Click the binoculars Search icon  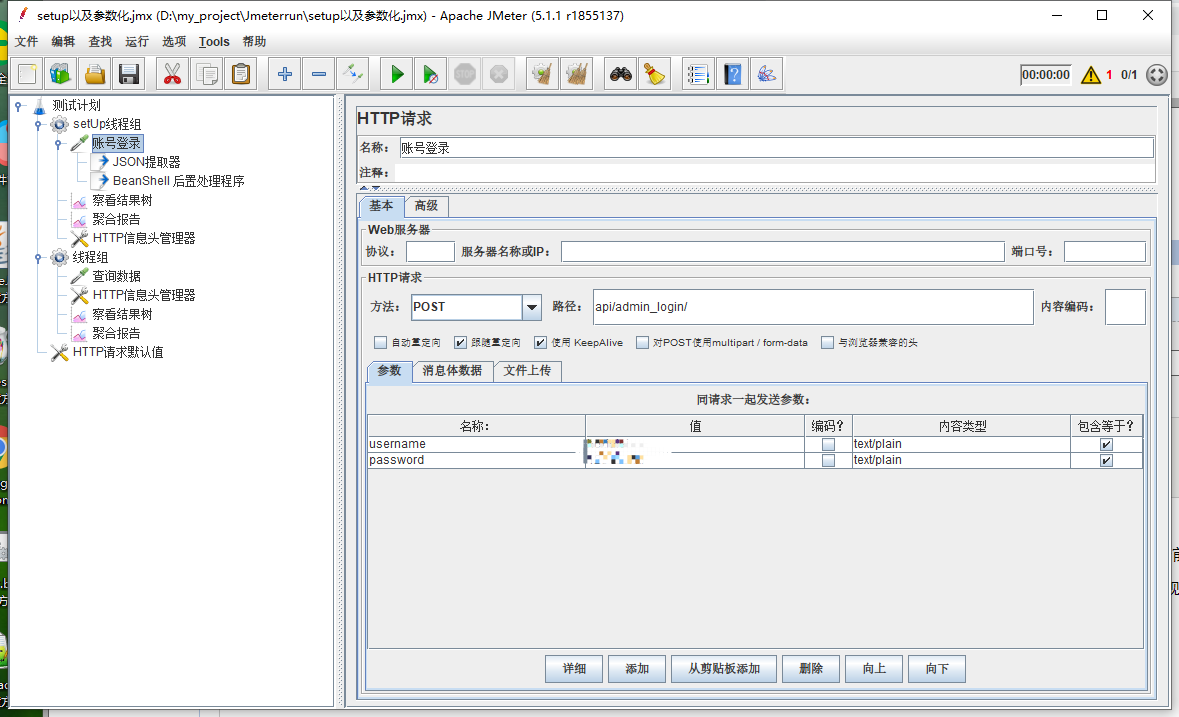coord(620,74)
